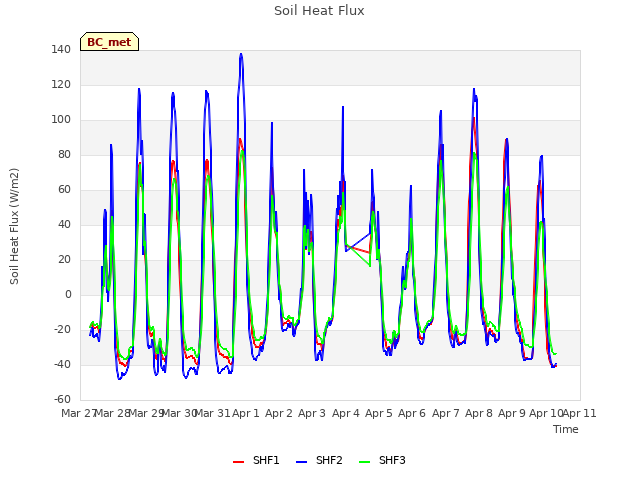Screen dimensions: 640x480
Task: Click the Time x-axis label
Action: [x=566, y=429]
